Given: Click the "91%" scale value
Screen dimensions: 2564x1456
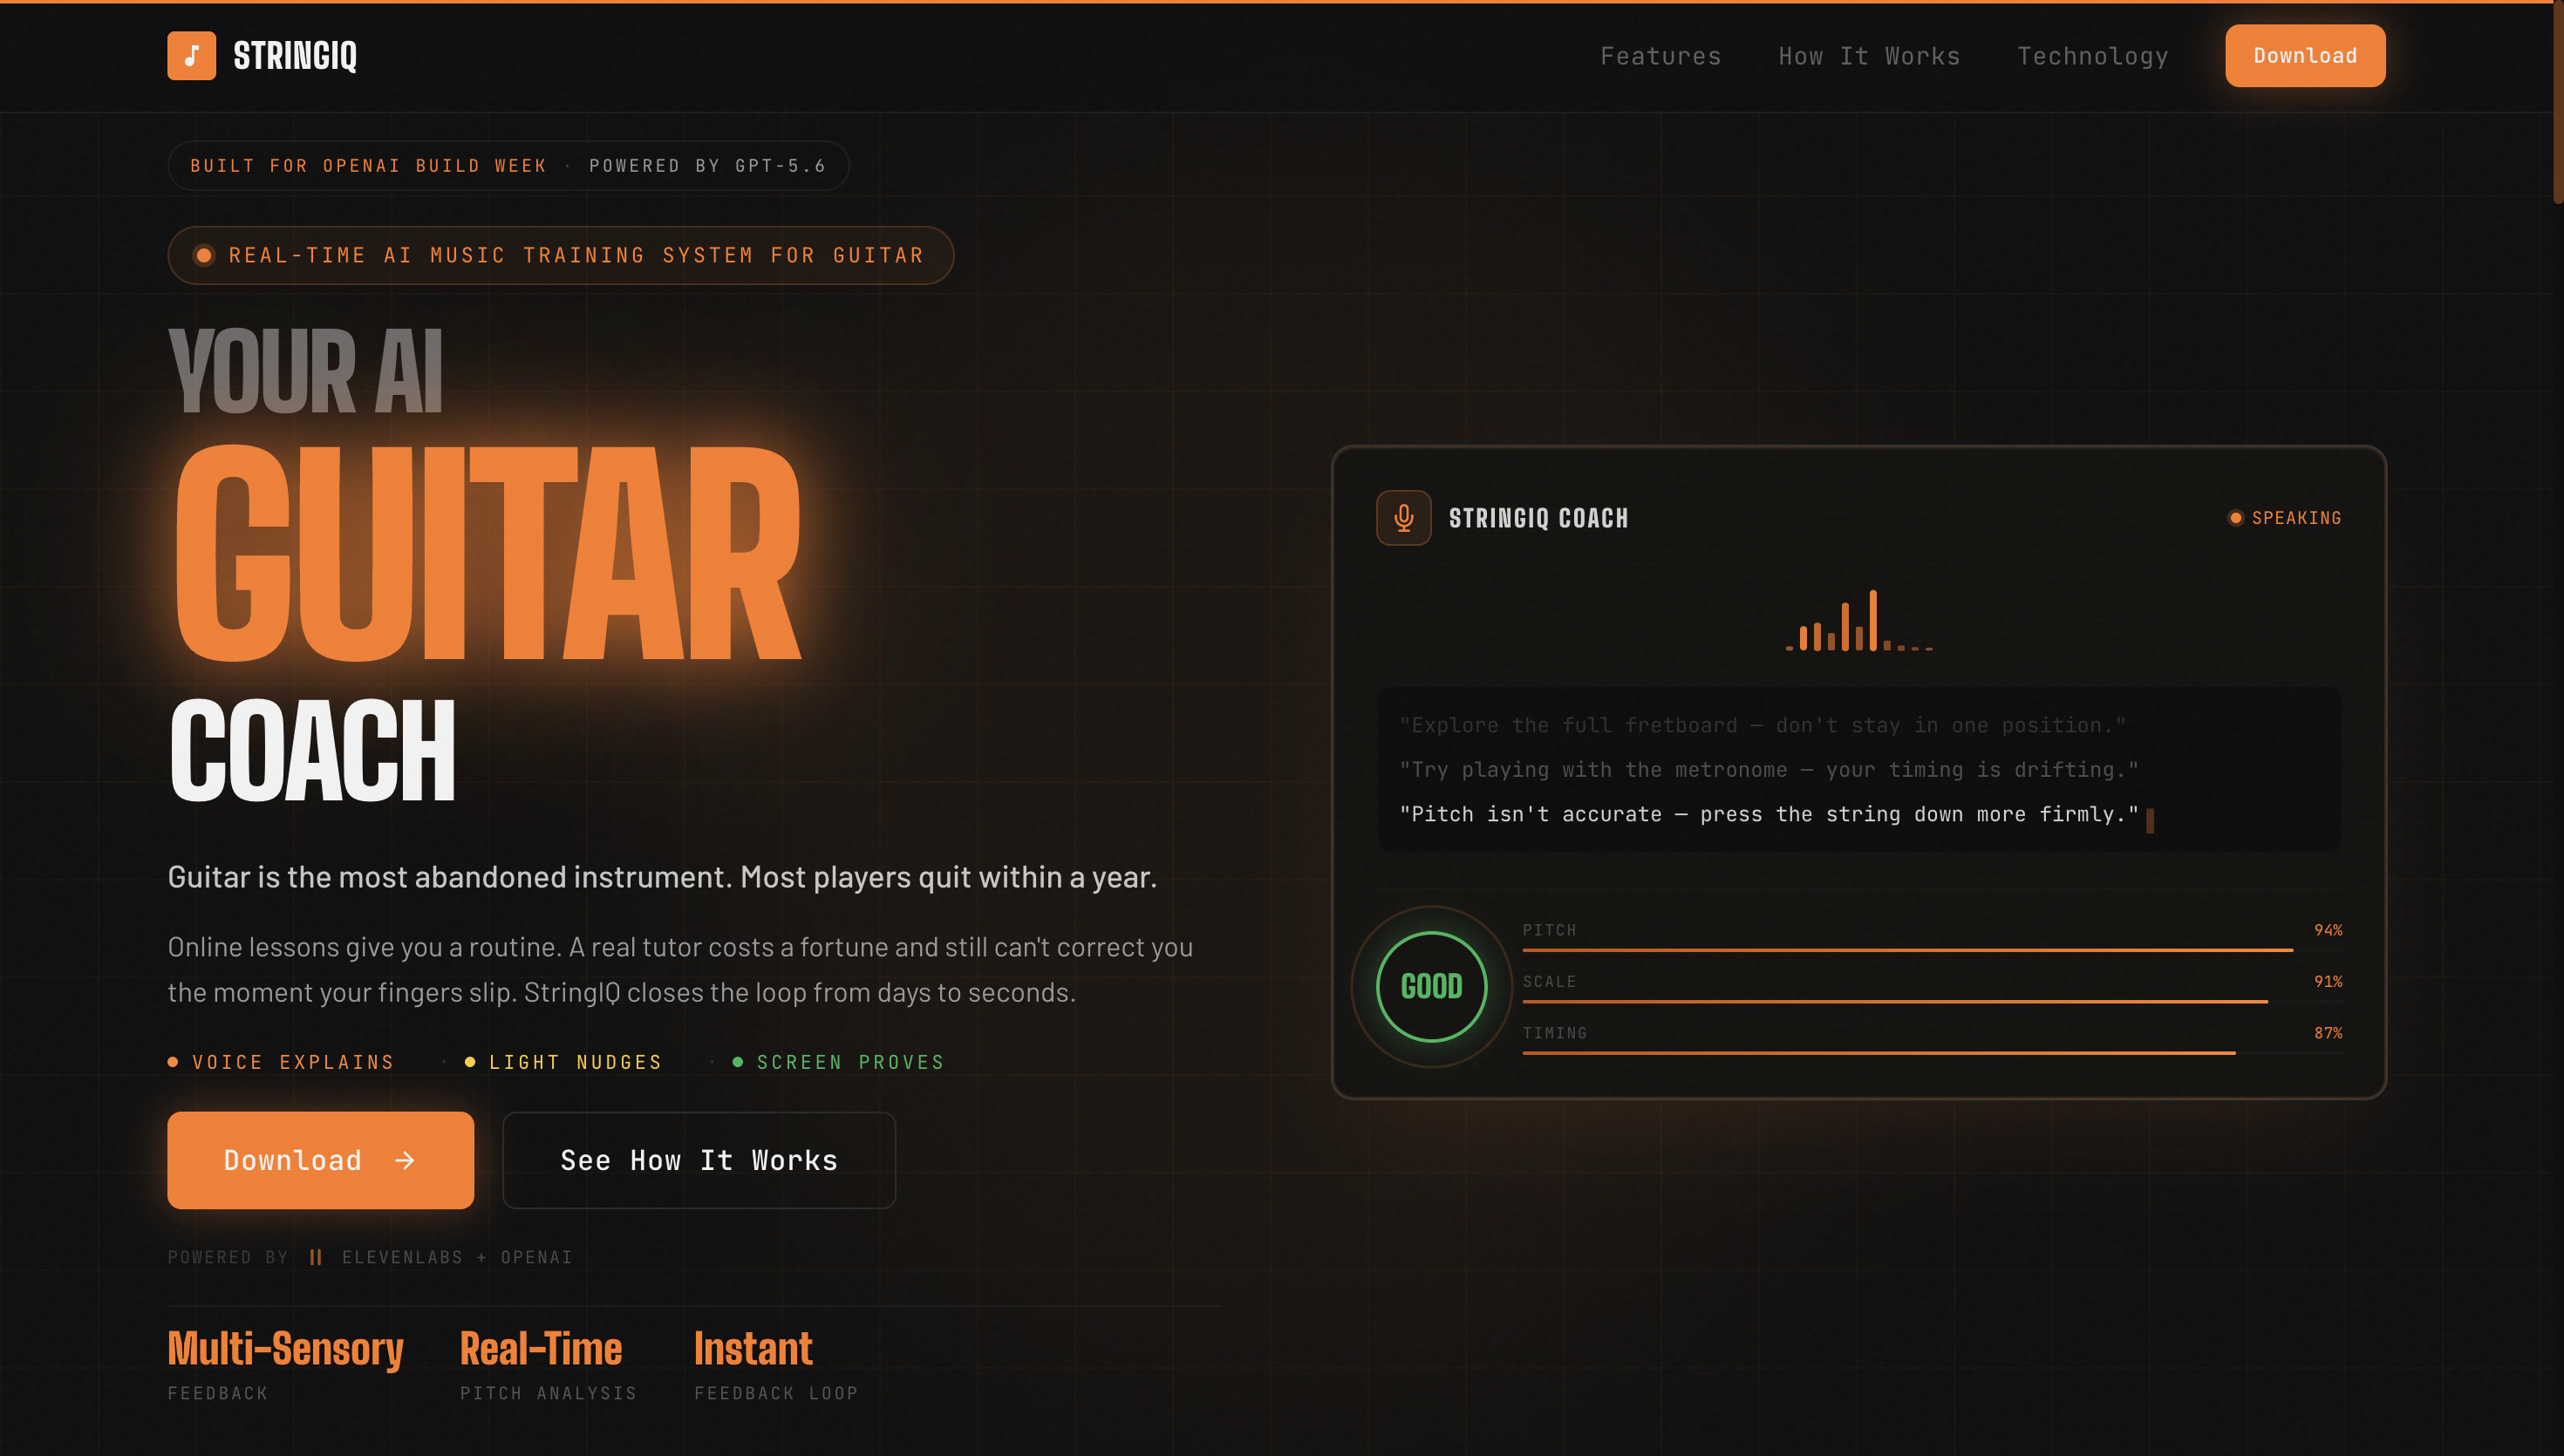Looking at the screenshot, I should (x=2328, y=981).
